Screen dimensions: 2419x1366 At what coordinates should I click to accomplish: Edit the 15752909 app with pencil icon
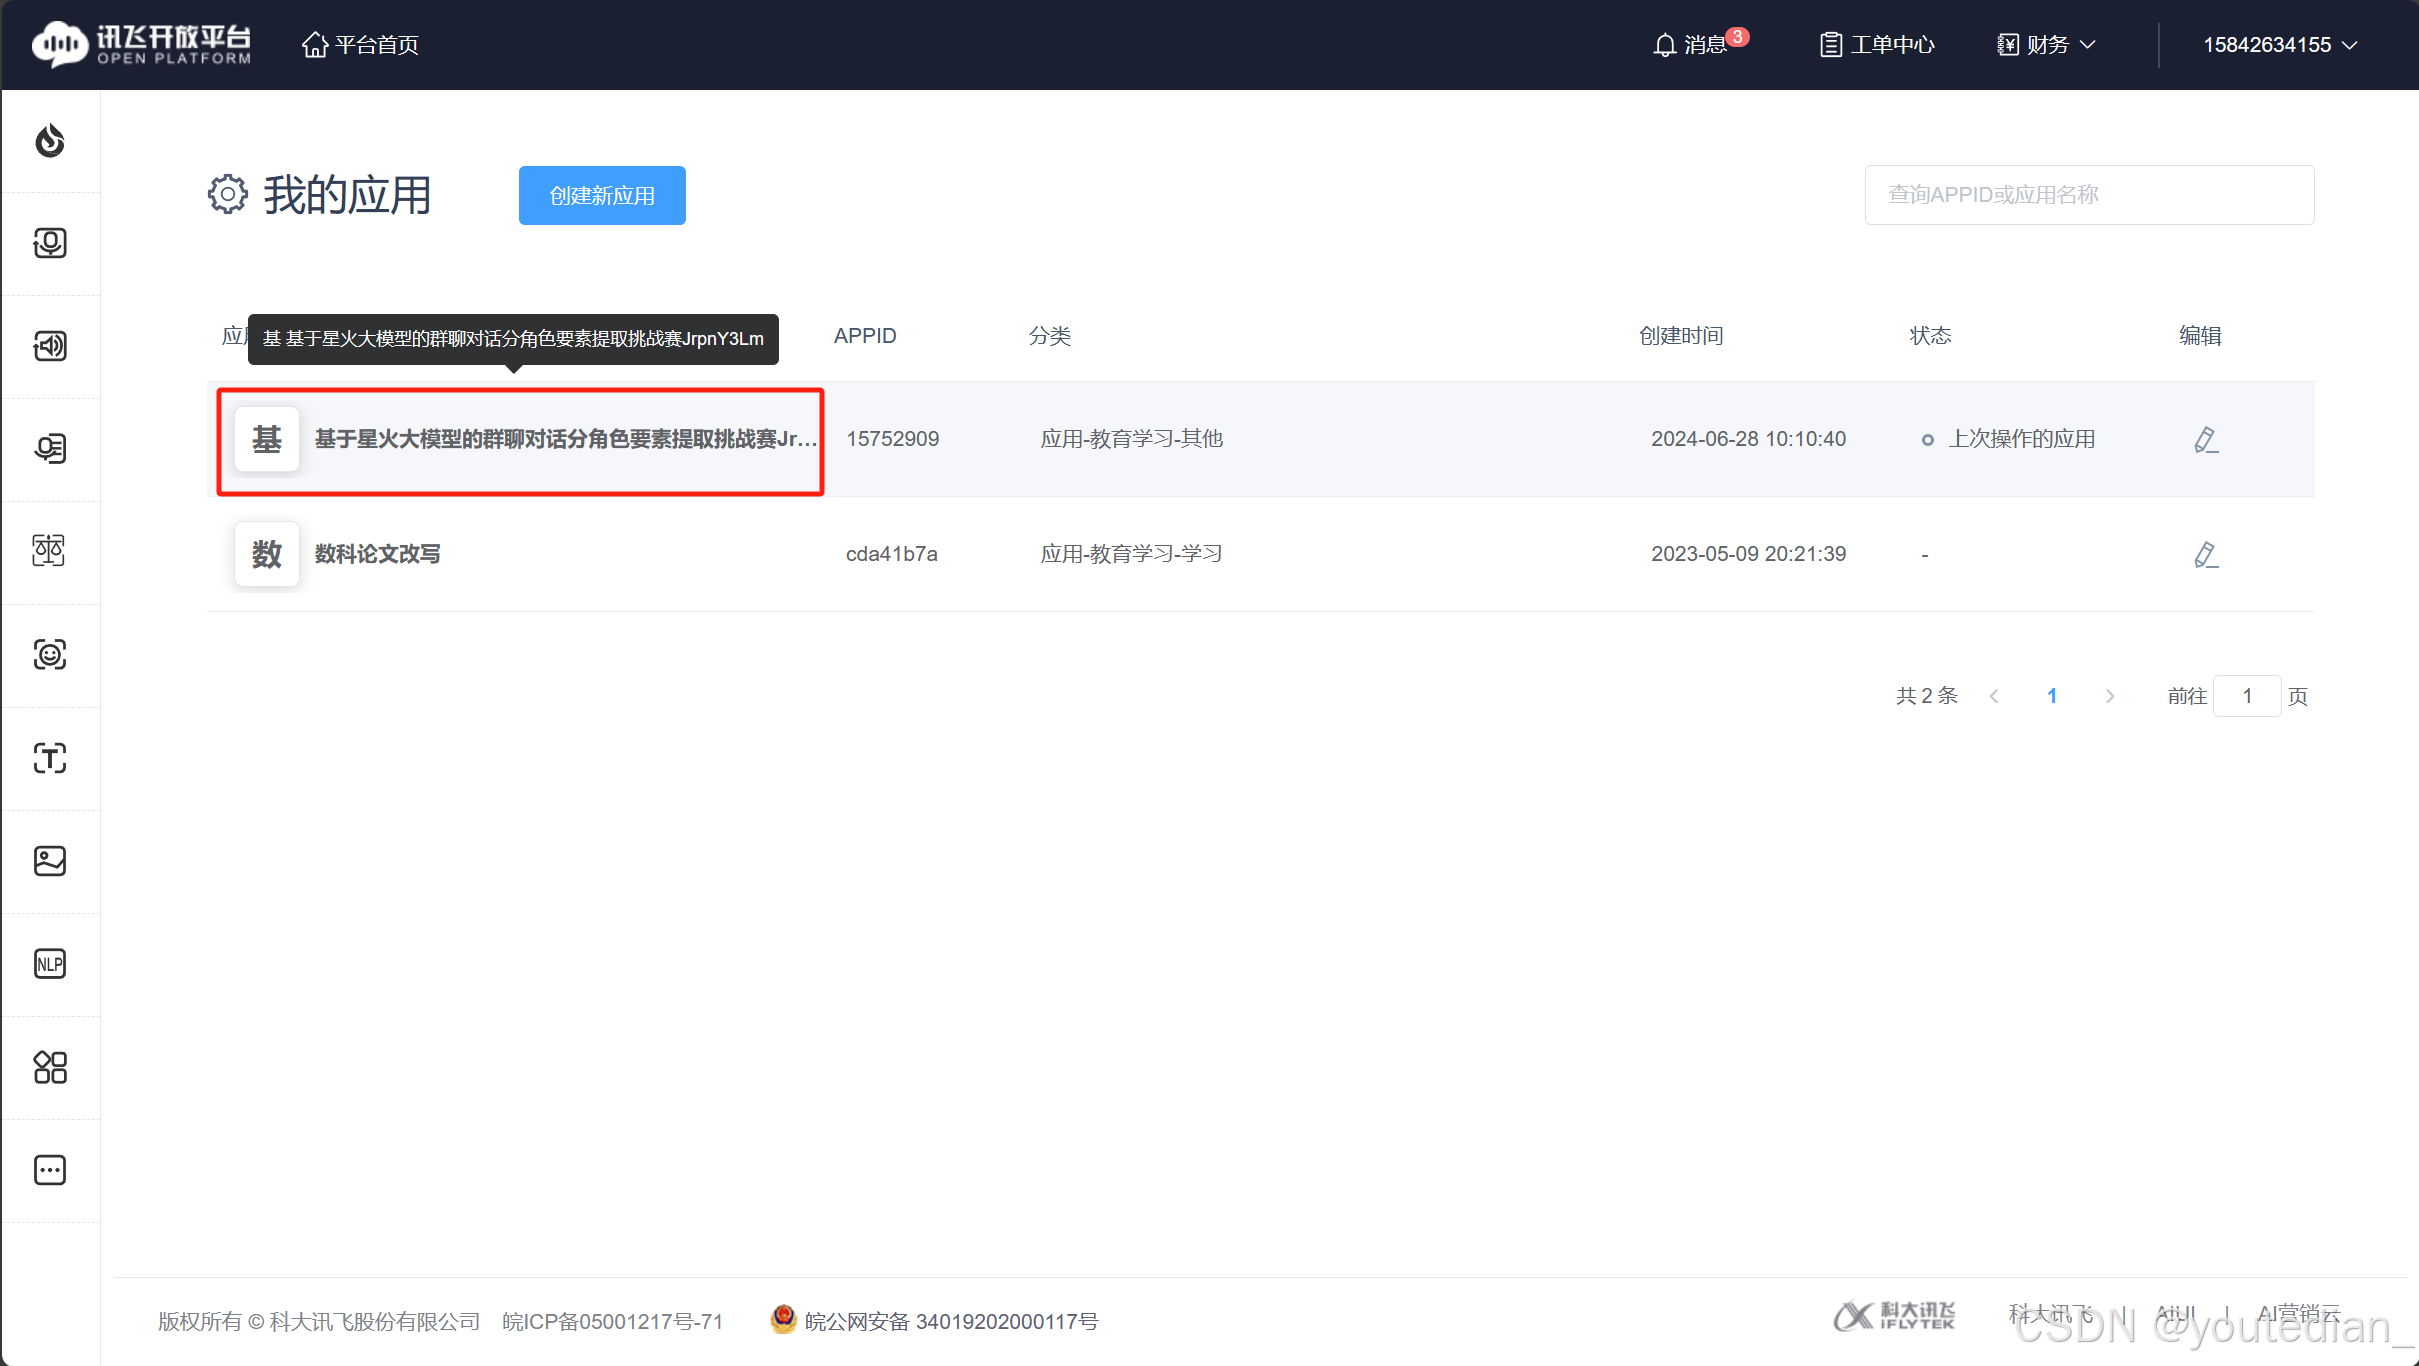(2206, 439)
